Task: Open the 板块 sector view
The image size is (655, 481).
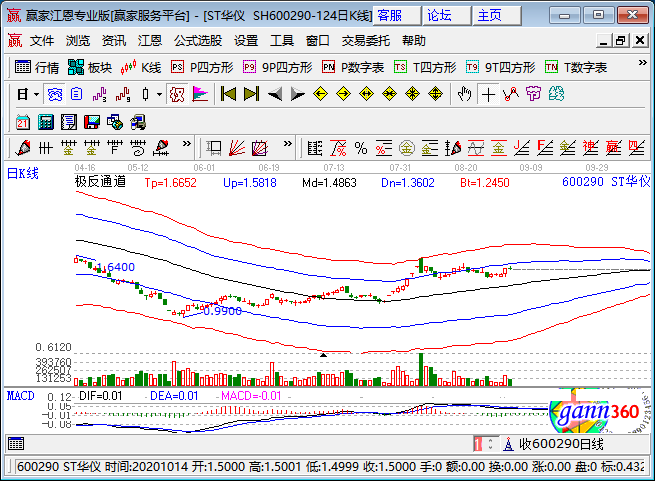Action: (x=90, y=67)
